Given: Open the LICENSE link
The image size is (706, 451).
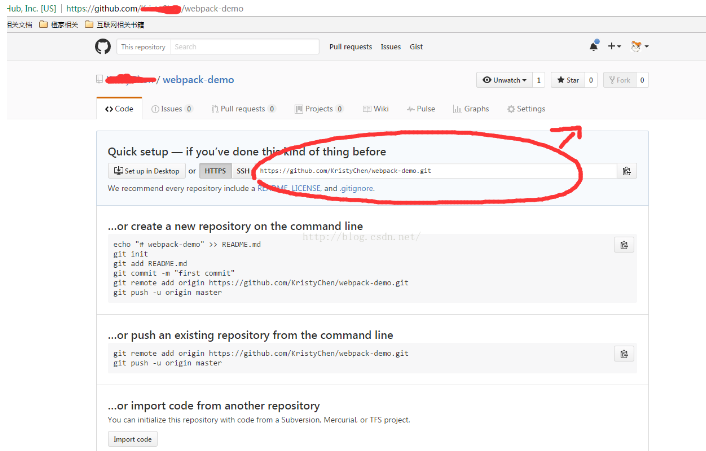Looking at the screenshot, I should click(x=306, y=188).
